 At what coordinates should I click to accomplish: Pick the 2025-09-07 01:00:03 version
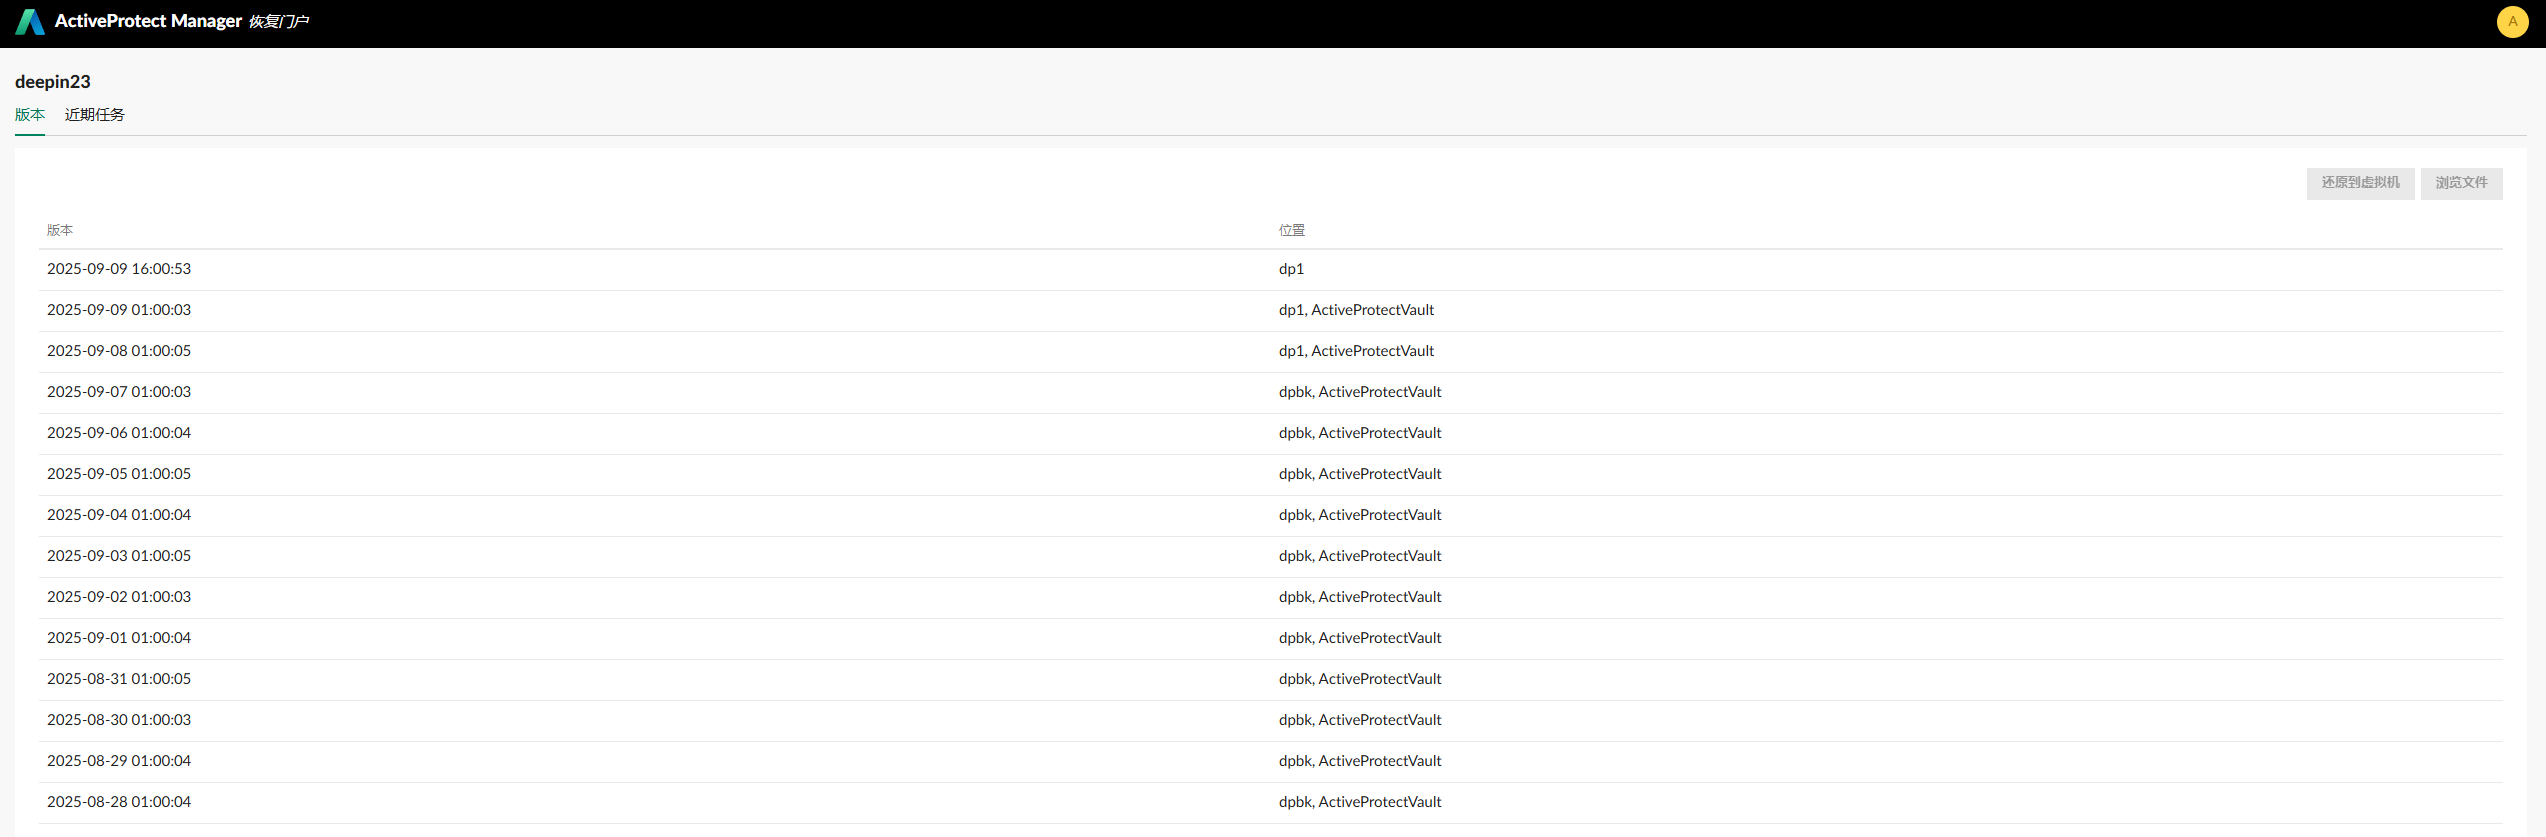coord(119,392)
